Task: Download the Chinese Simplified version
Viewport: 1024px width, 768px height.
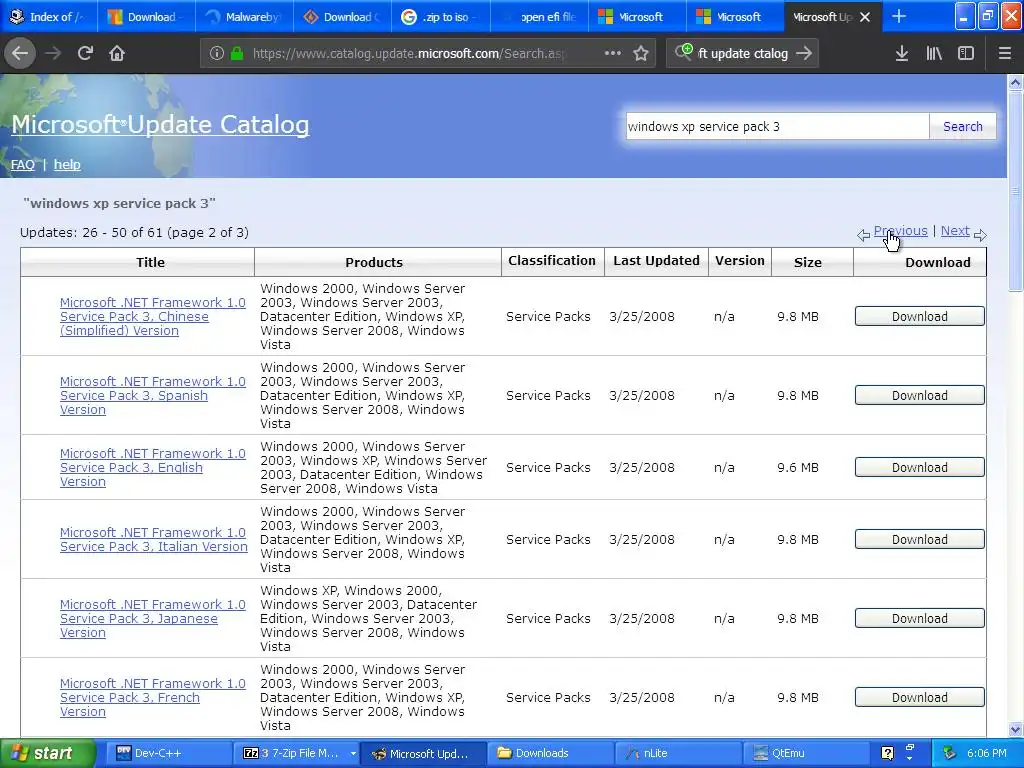Action: (920, 317)
